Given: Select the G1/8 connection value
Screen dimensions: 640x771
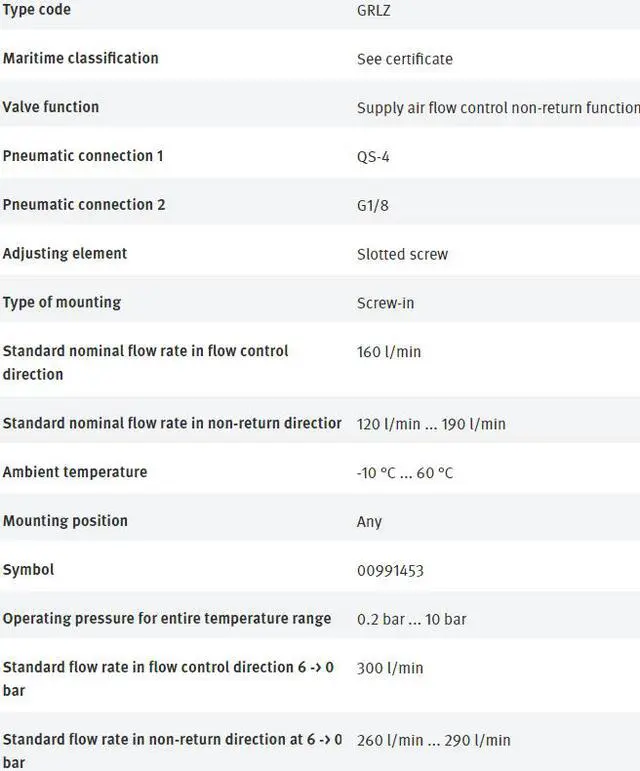Looking at the screenshot, I should tap(373, 205).
